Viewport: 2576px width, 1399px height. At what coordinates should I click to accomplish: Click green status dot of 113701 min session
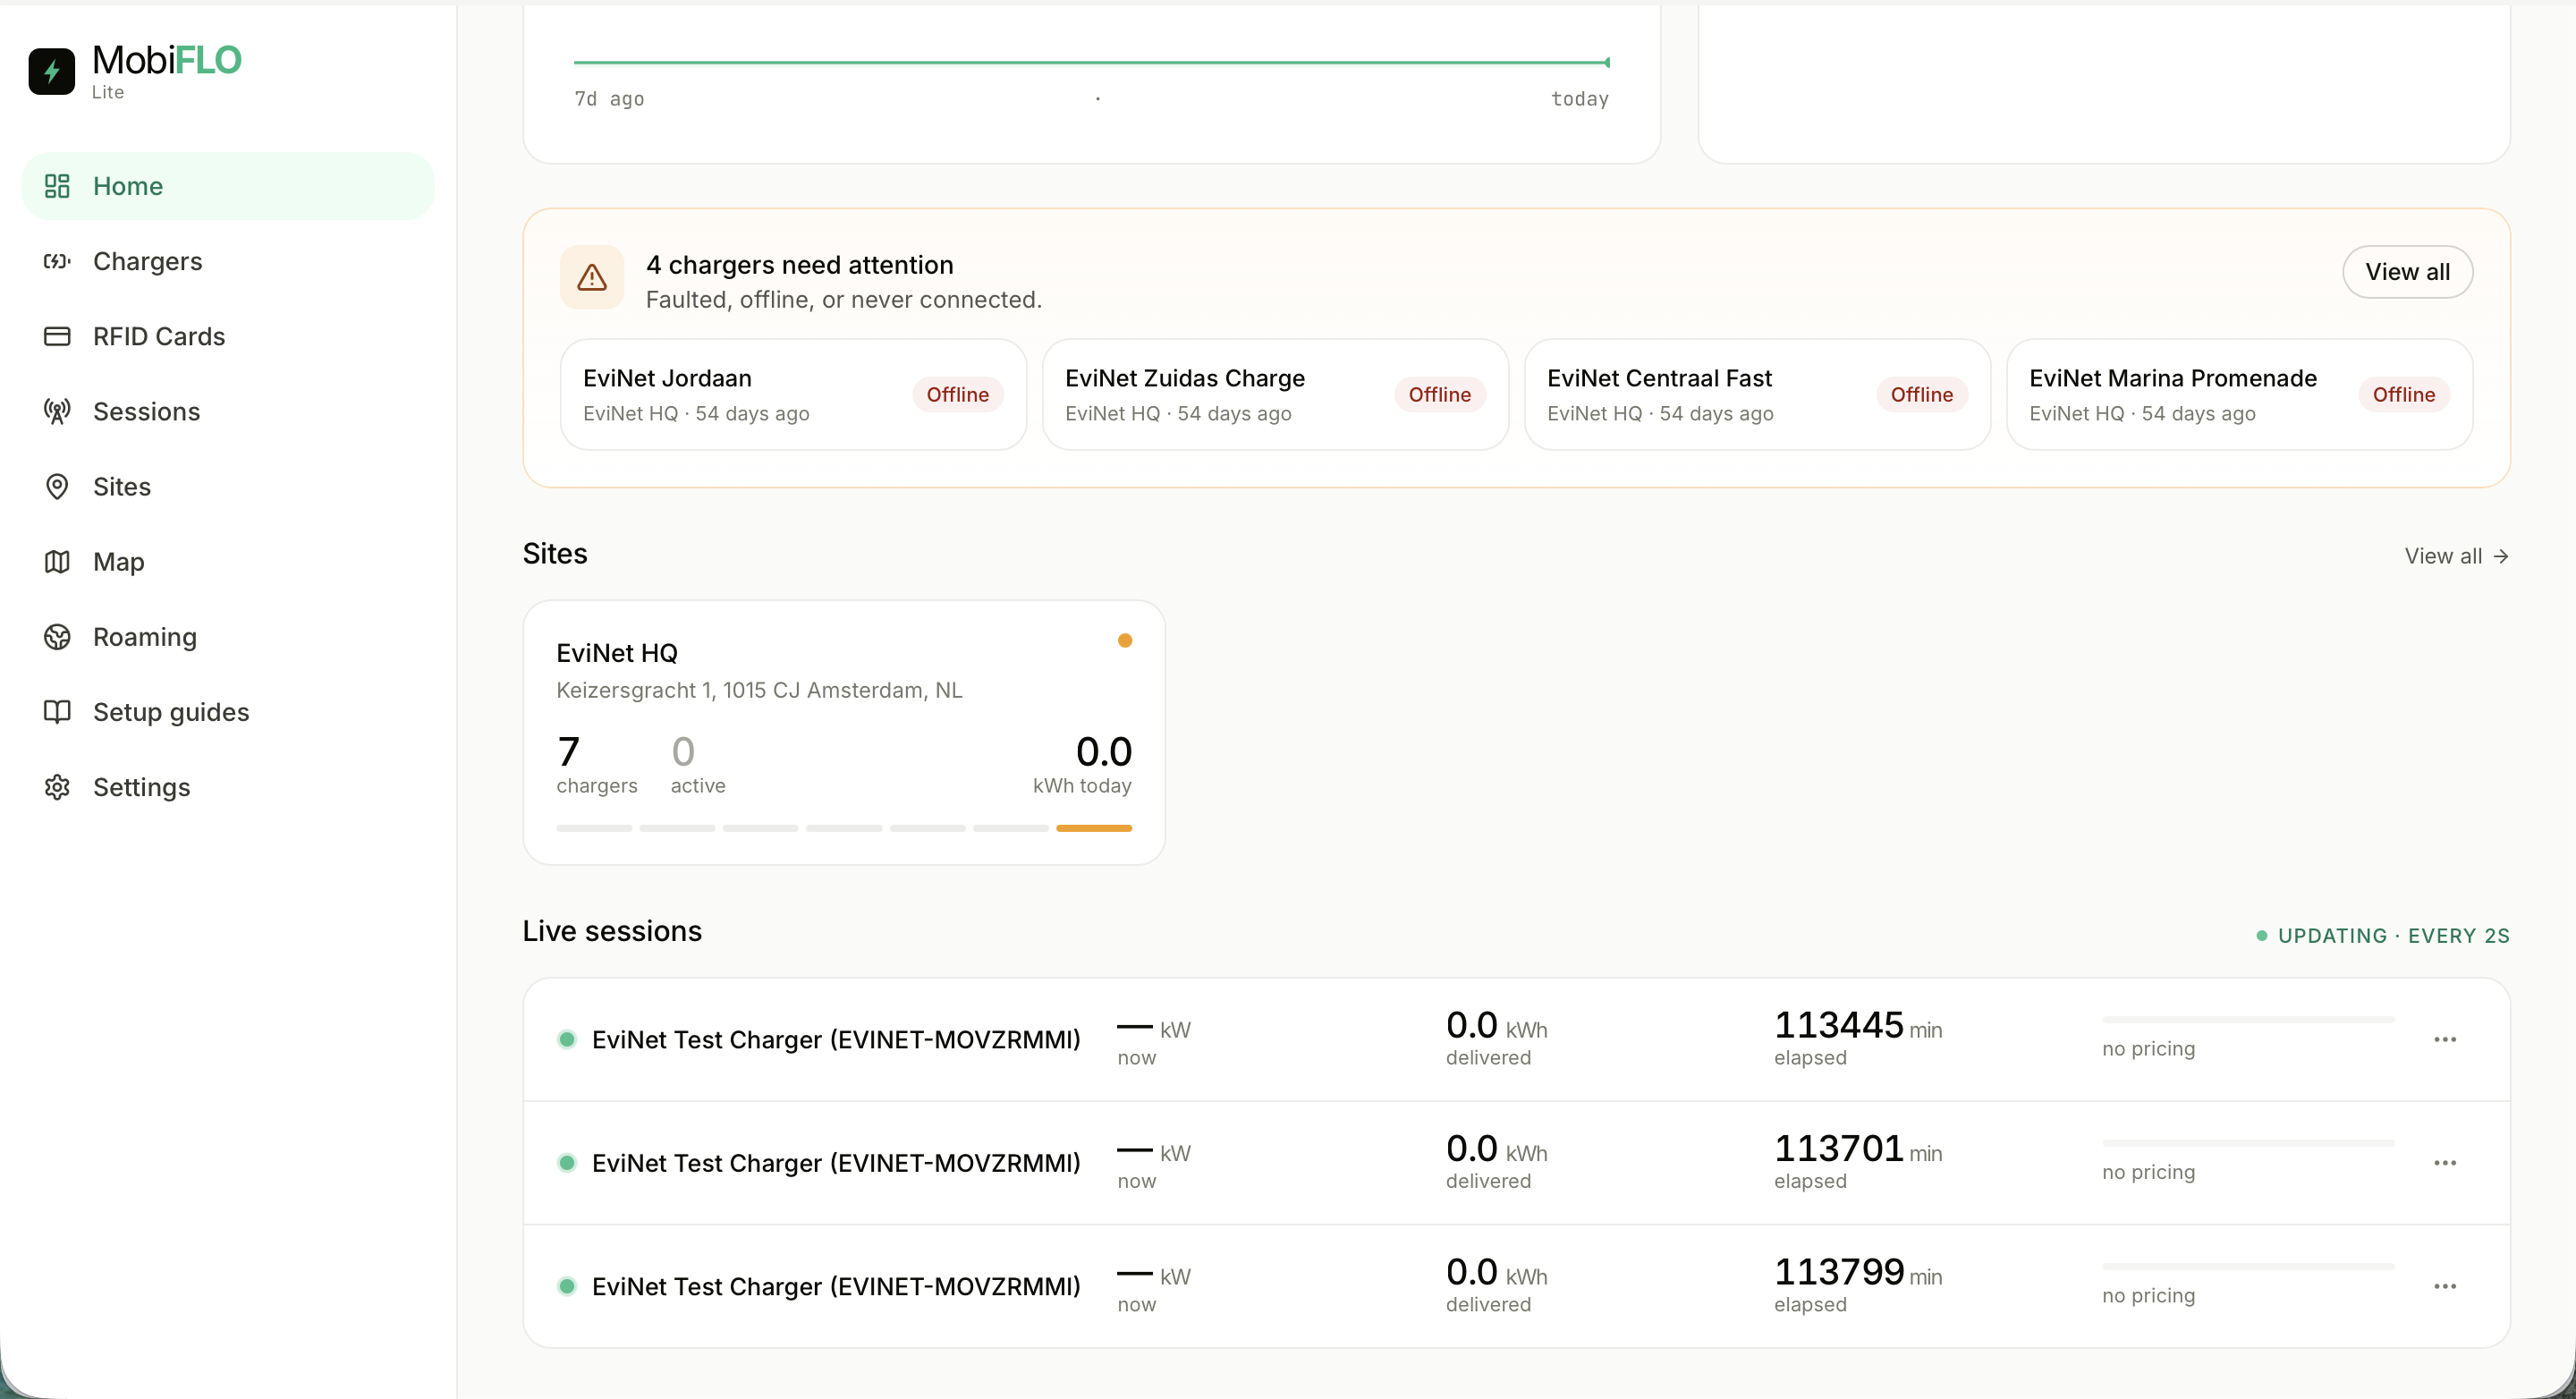click(x=567, y=1162)
